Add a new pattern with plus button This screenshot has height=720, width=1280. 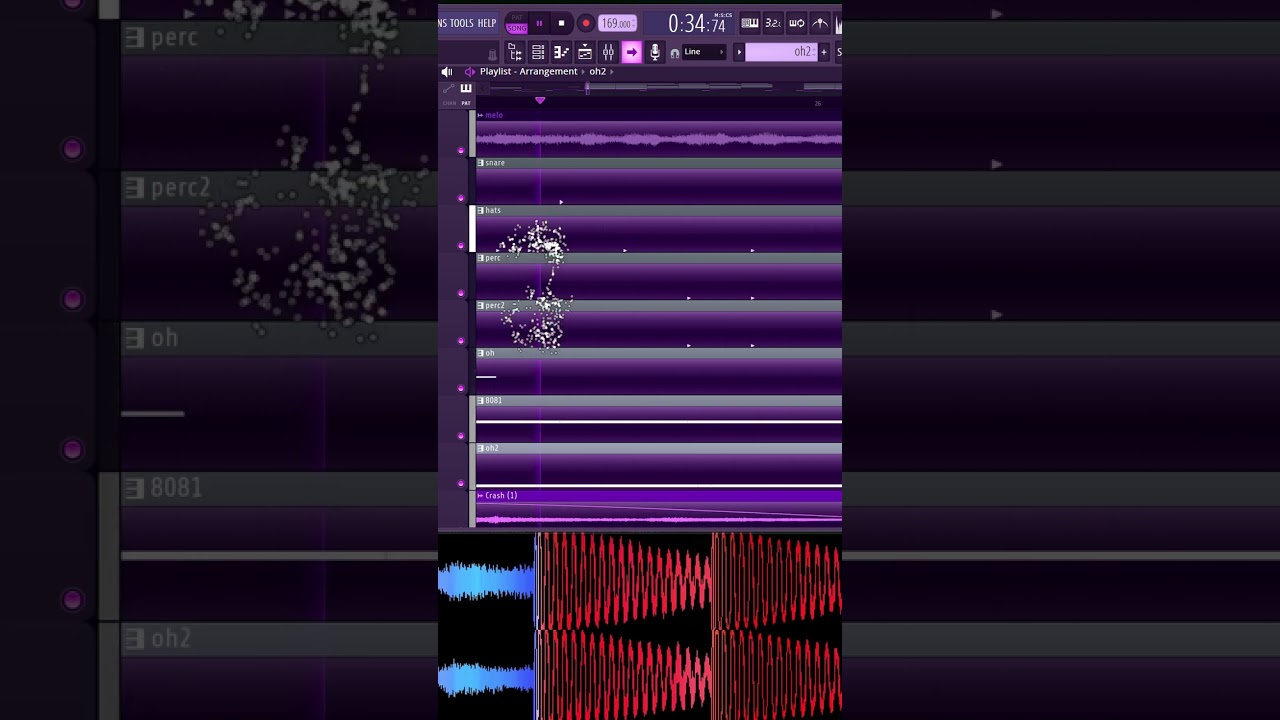point(824,52)
